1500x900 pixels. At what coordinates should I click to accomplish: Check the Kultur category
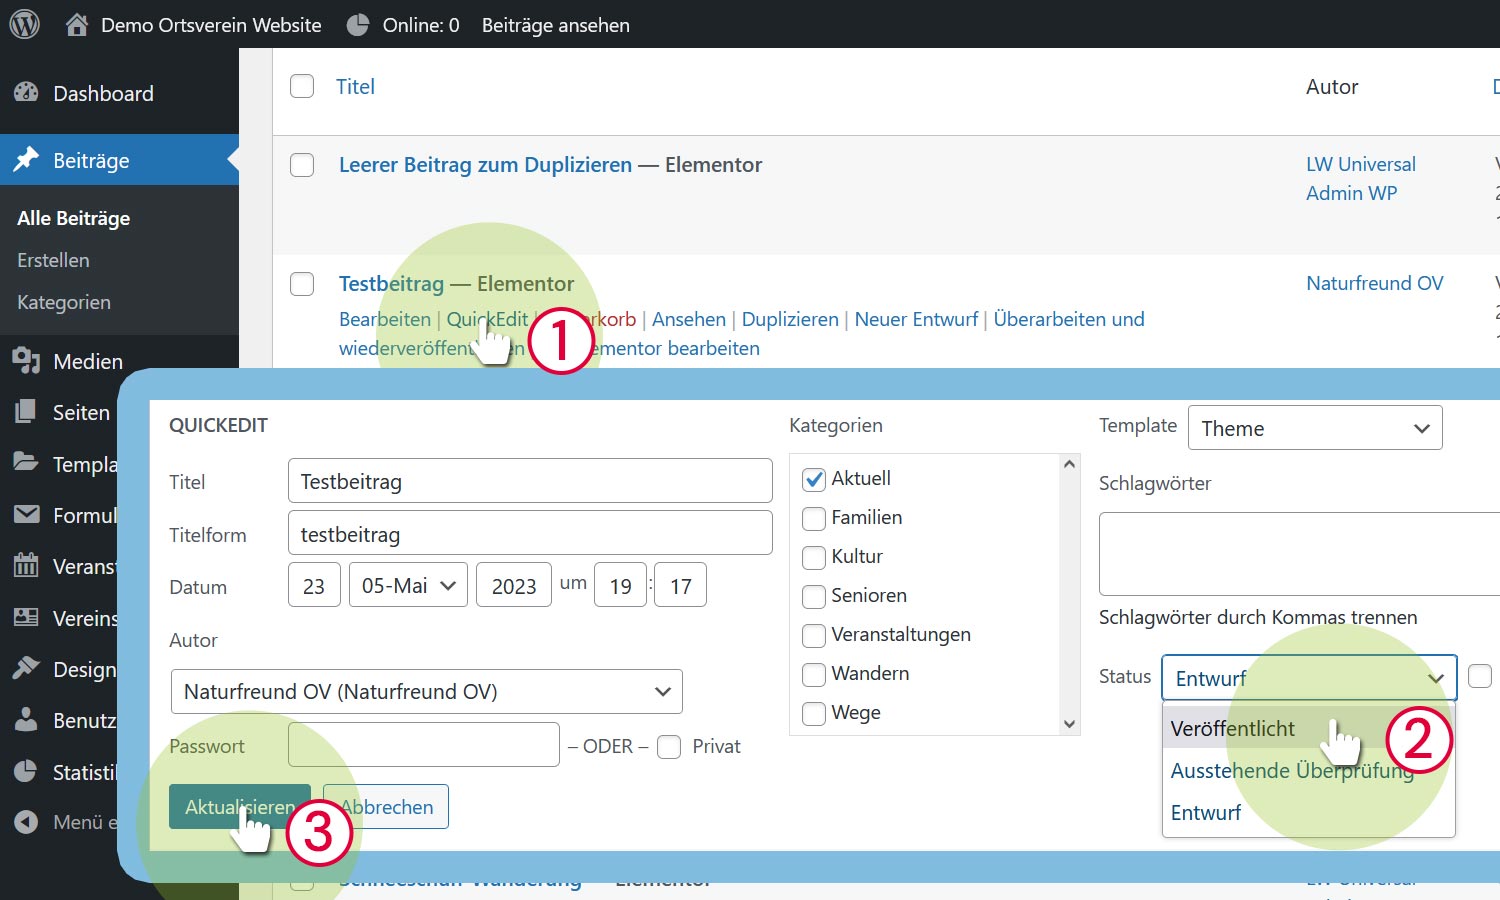[814, 557]
